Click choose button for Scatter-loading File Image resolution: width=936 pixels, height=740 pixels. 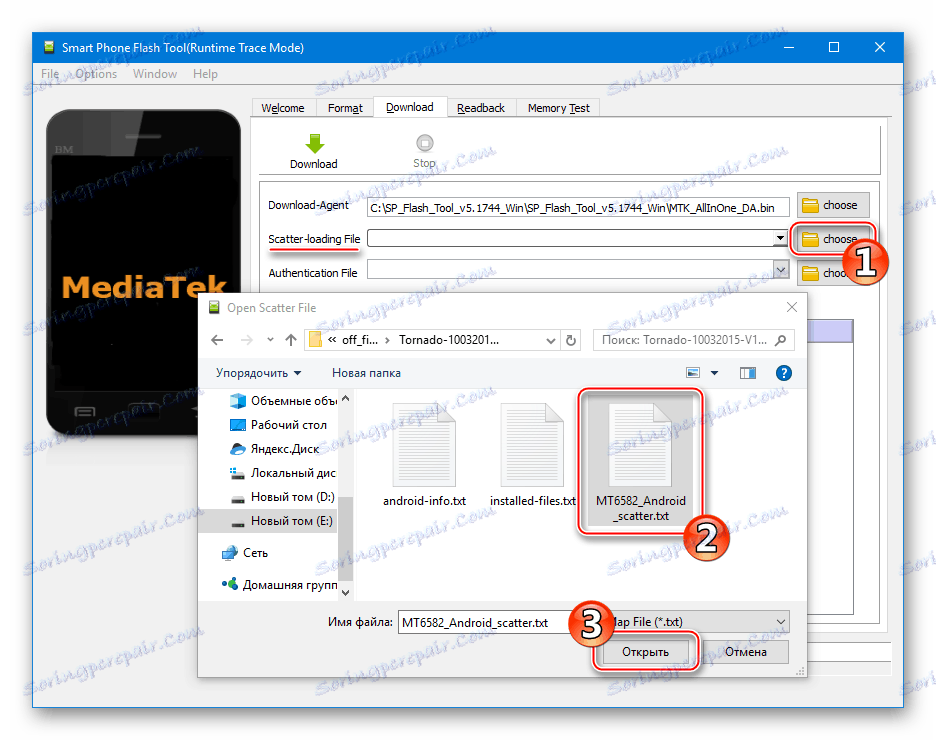[833, 239]
